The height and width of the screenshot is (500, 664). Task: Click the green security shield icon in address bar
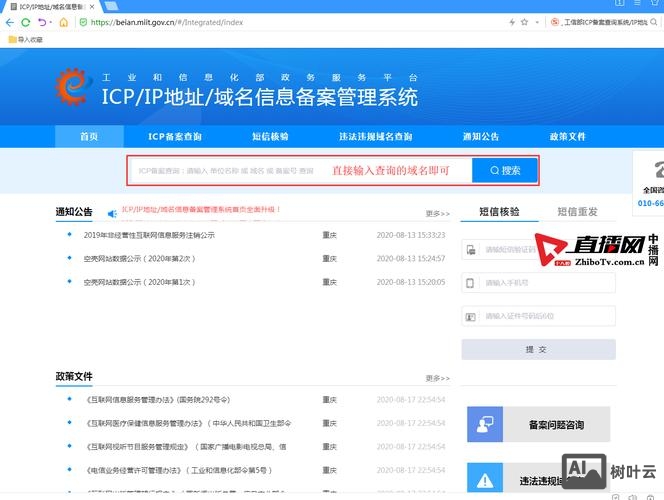click(x=83, y=22)
